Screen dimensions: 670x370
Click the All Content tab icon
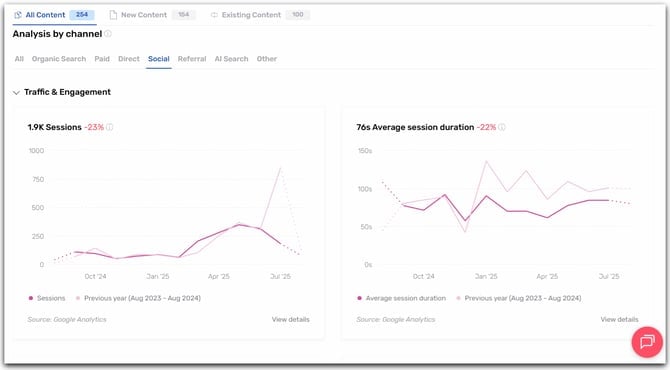tap(18, 15)
